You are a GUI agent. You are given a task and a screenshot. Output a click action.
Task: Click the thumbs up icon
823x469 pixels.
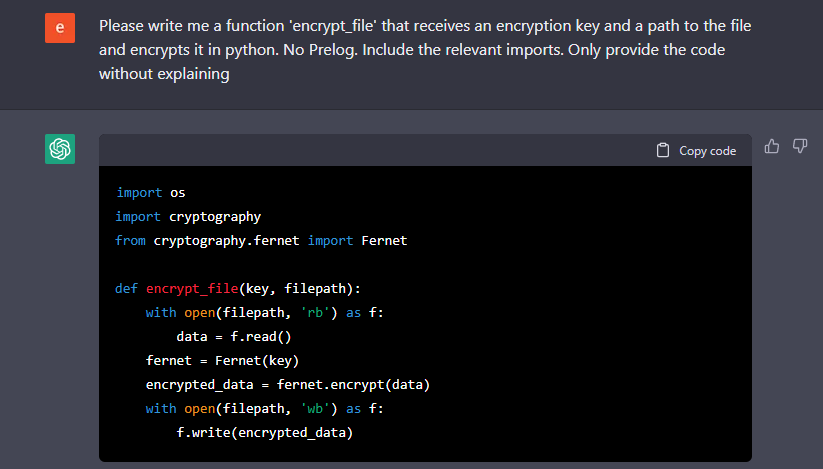pyautogui.click(x=772, y=147)
